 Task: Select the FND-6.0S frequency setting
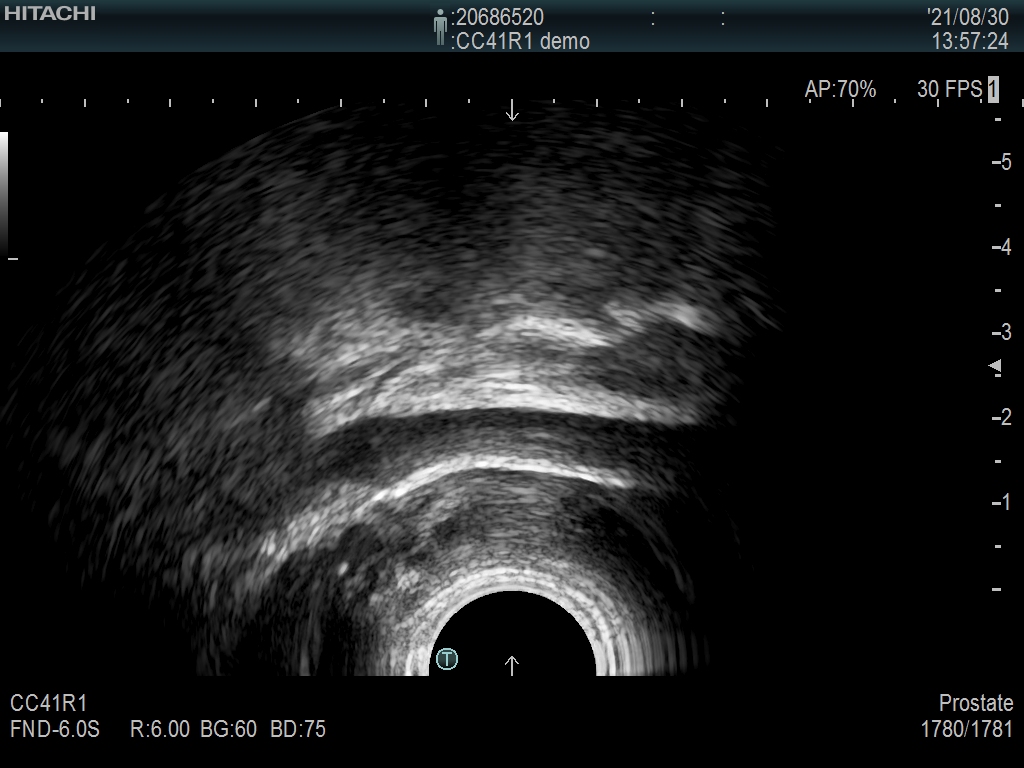click(55, 729)
